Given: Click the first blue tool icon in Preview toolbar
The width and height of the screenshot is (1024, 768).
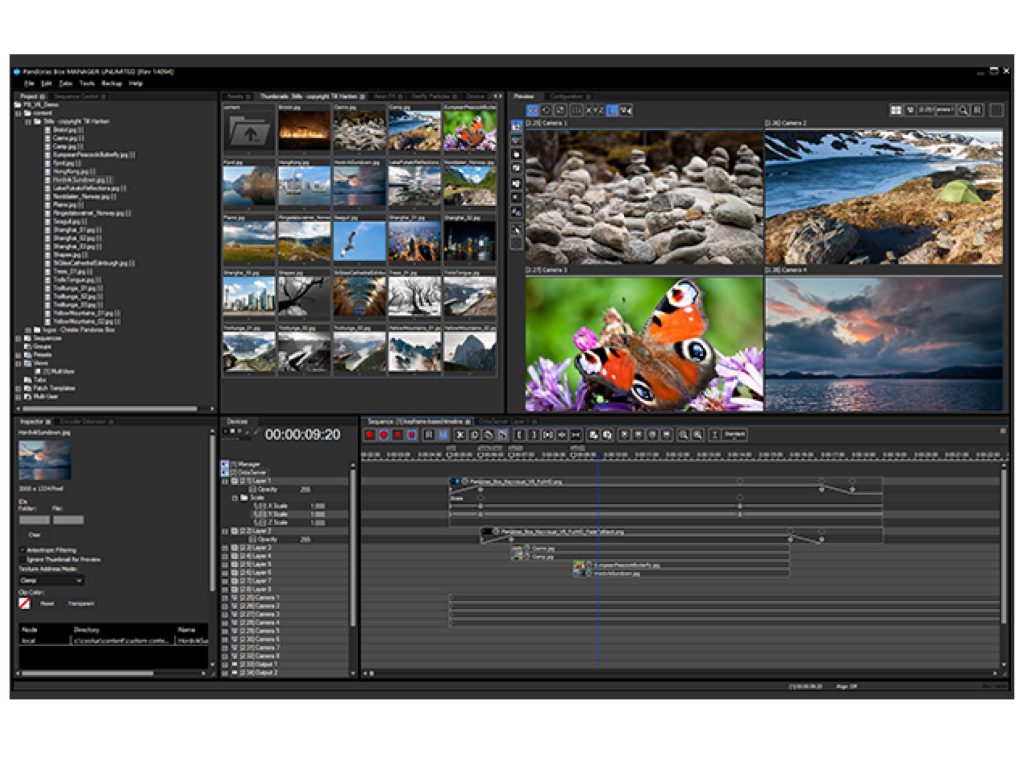Looking at the screenshot, I should coord(532,110).
